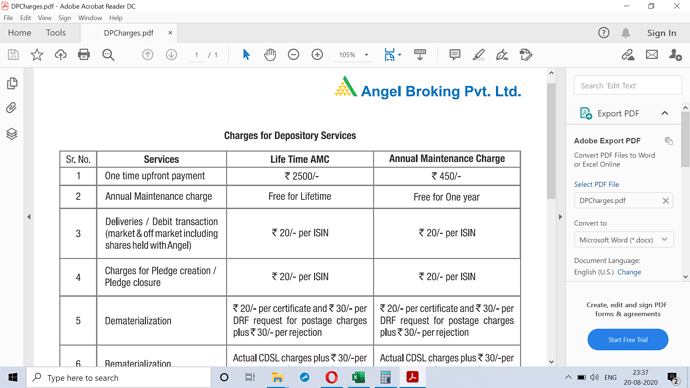Viewport: 690px width, 388px height.
Task: Show hidden system tray icons
Action: point(568,377)
